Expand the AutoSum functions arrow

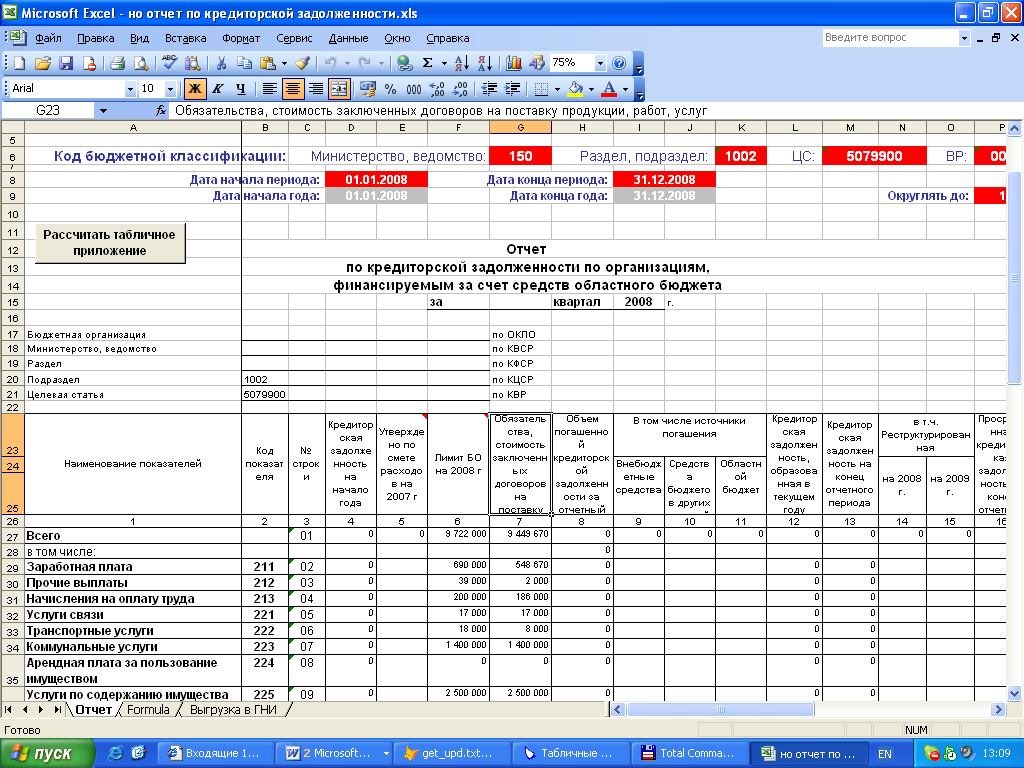coord(444,63)
